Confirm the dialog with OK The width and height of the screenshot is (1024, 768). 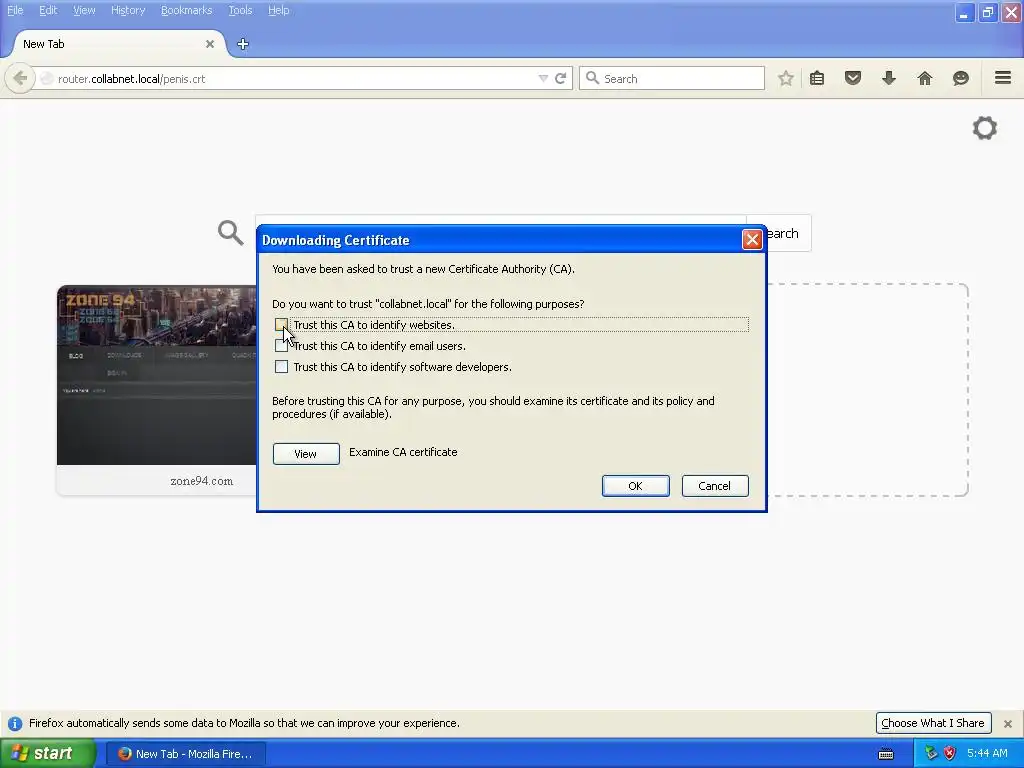click(x=635, y=486)
